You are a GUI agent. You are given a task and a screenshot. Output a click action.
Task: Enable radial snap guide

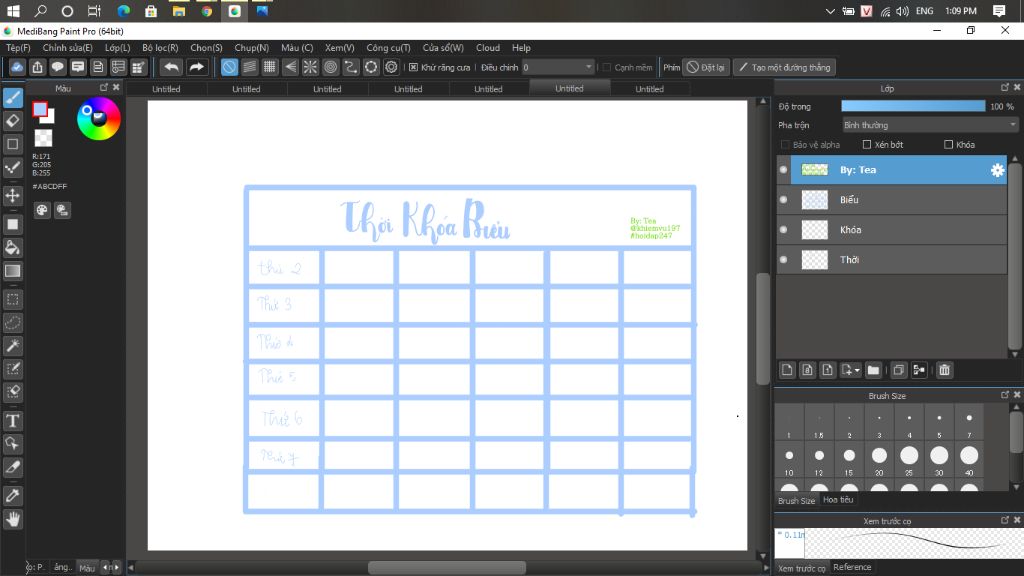310,67
